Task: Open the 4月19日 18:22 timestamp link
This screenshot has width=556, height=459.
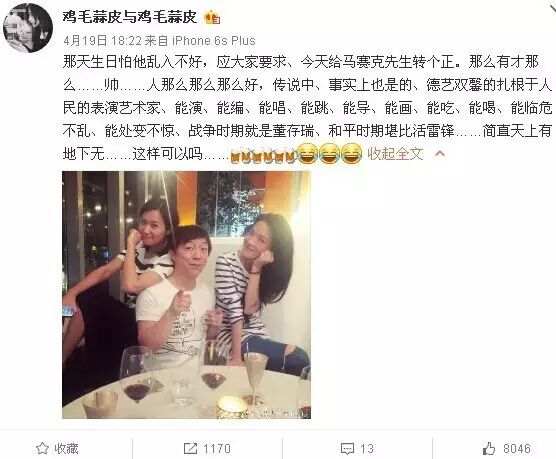Action: coord(102,41)
